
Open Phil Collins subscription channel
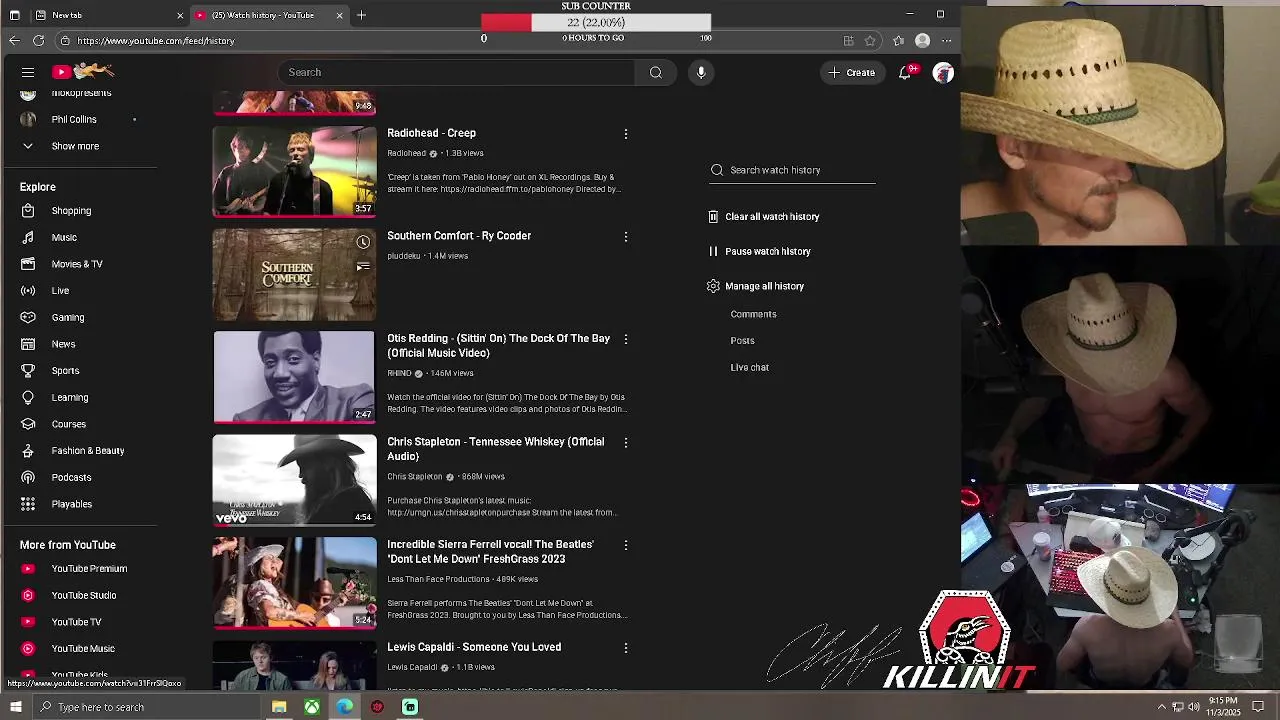tap(74, 119)
